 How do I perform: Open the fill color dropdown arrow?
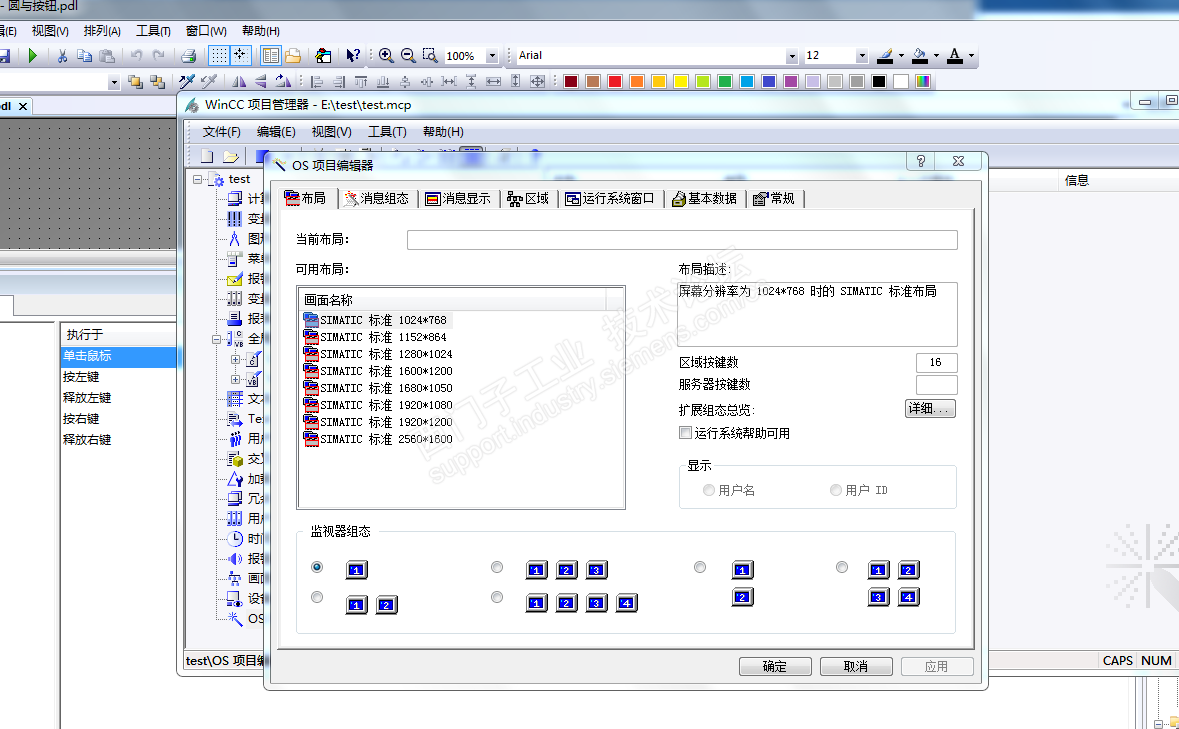pyautogui.click(x=936, y=56)
